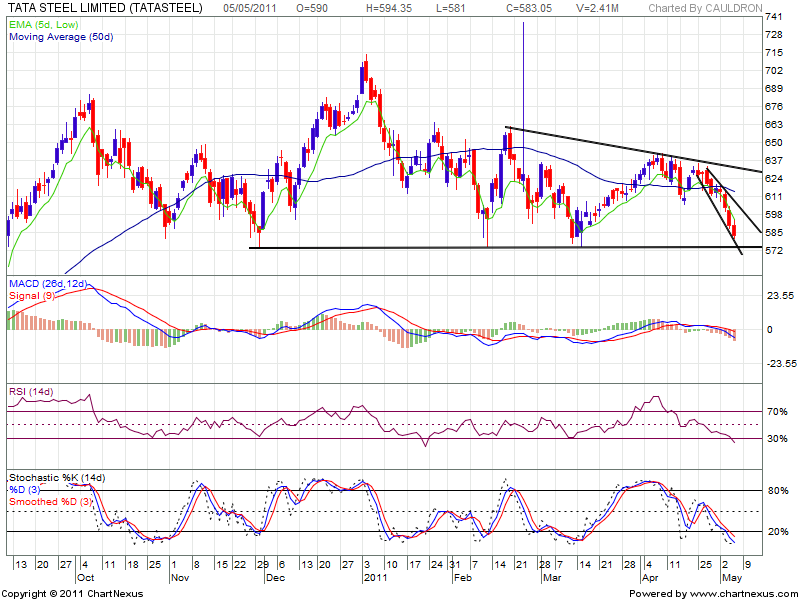Click the Apr month marker on time axis
The width and height of the screenshot is (800, 600).
click(651, 578)
